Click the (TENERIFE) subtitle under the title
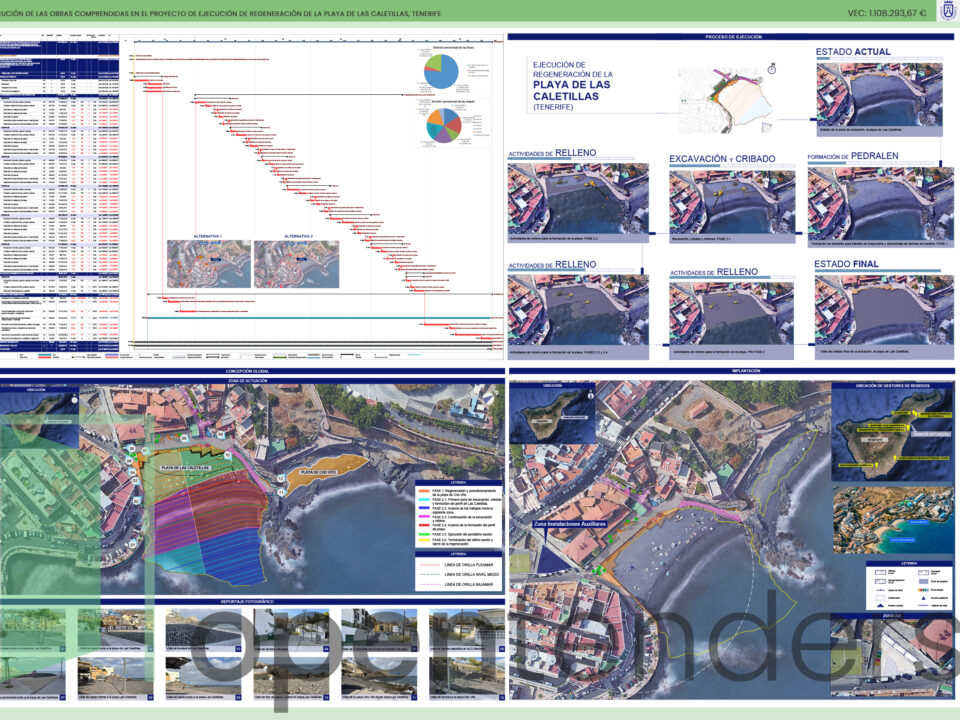 (553, 107)
